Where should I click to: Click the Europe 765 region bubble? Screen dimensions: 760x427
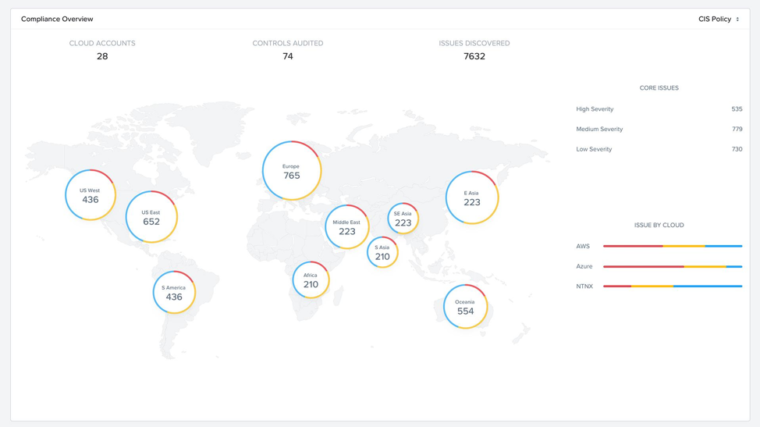(x=291, y=171)
